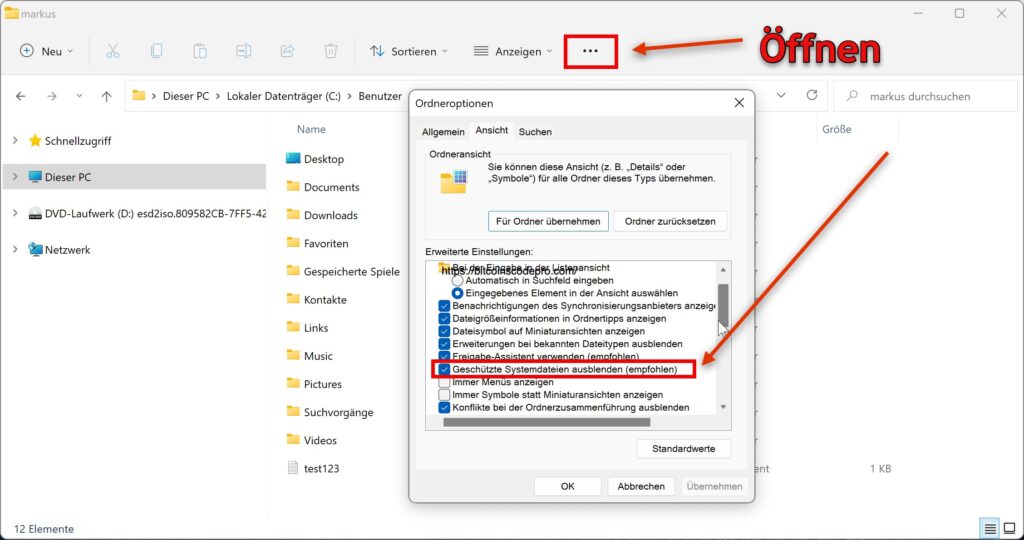Refresh the current folder view
1024x540 pixels.
(812, 95)
